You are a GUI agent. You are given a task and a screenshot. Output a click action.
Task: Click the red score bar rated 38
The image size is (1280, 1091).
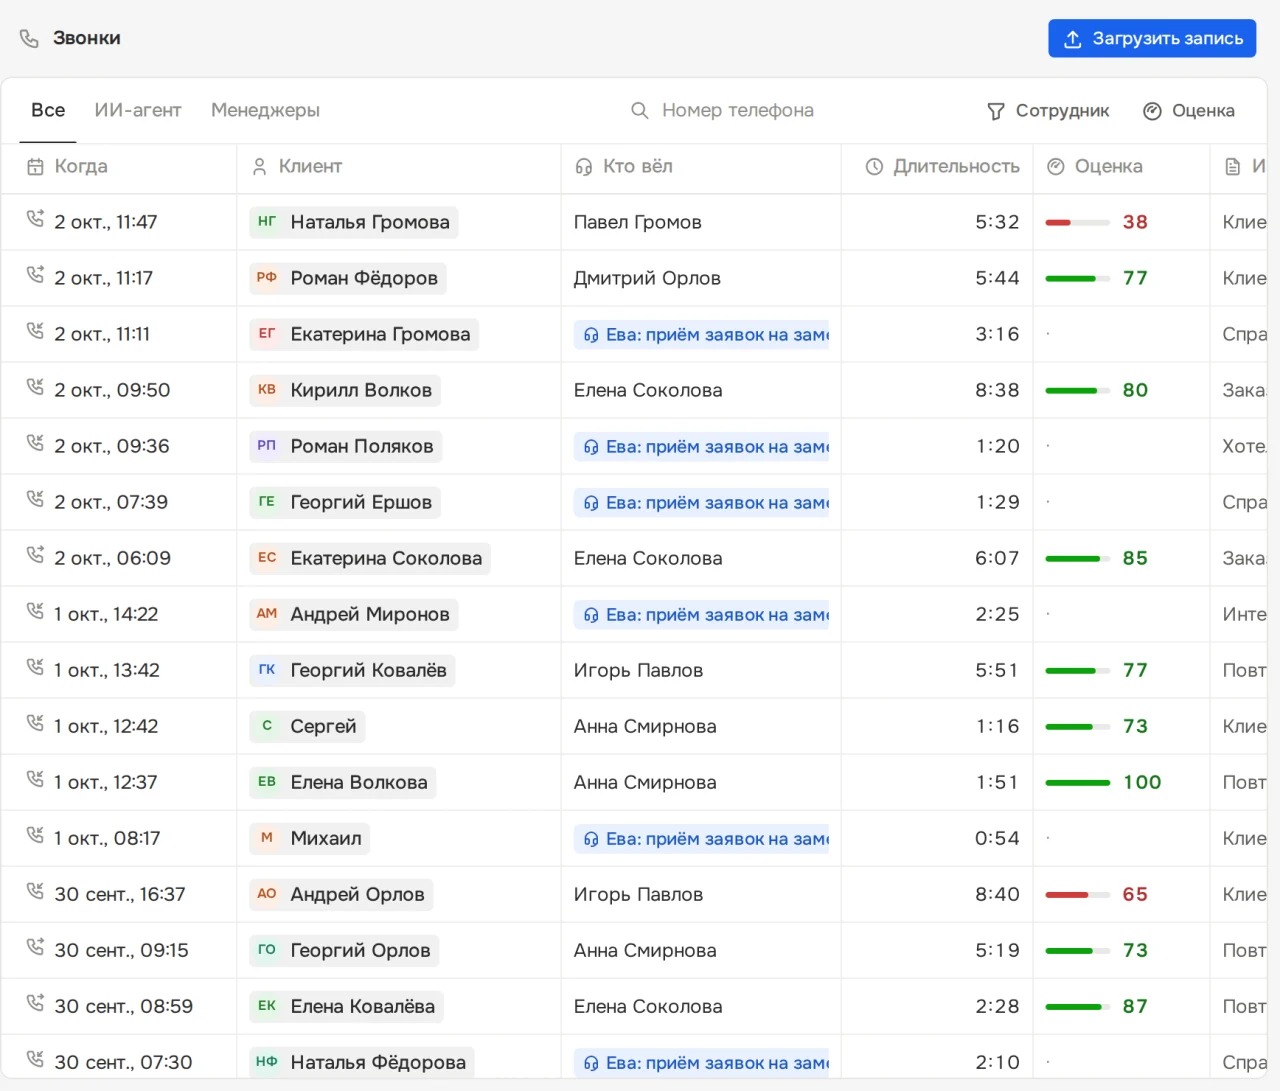1077,222
